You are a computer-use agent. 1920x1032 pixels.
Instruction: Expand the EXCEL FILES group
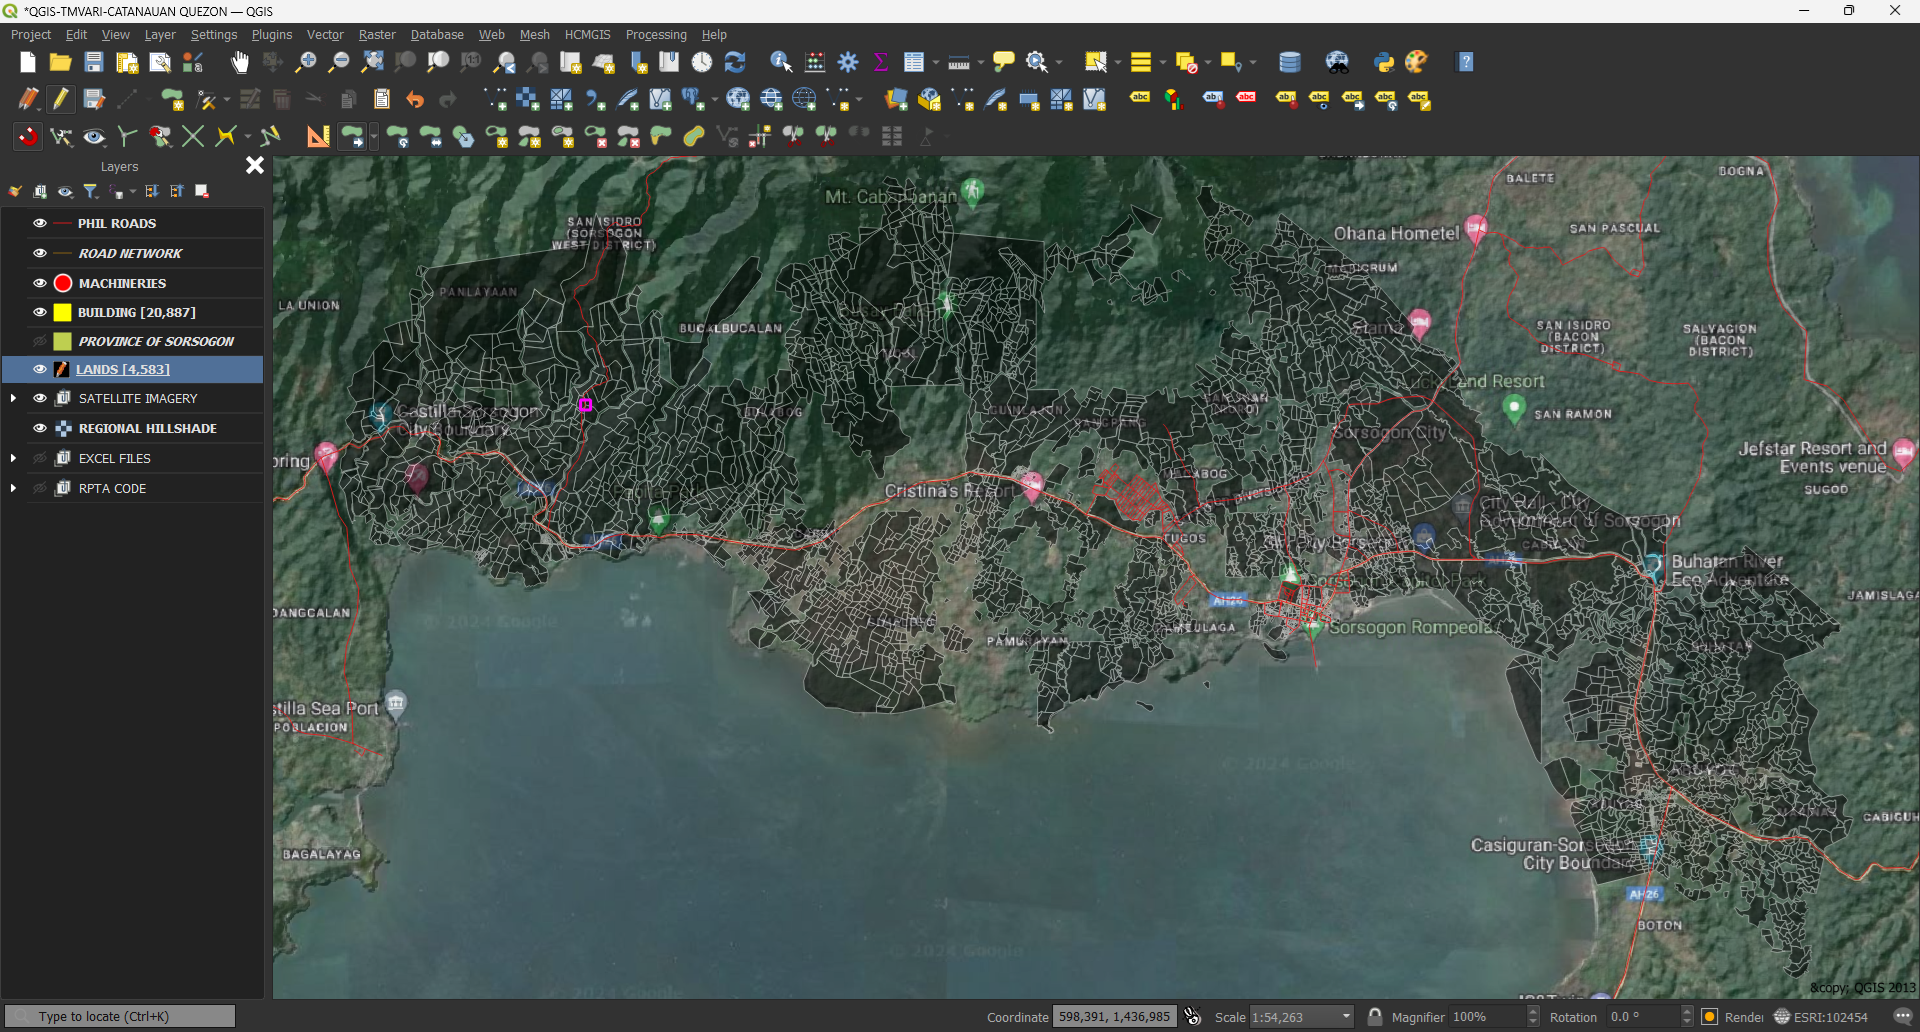coord(13,457)
